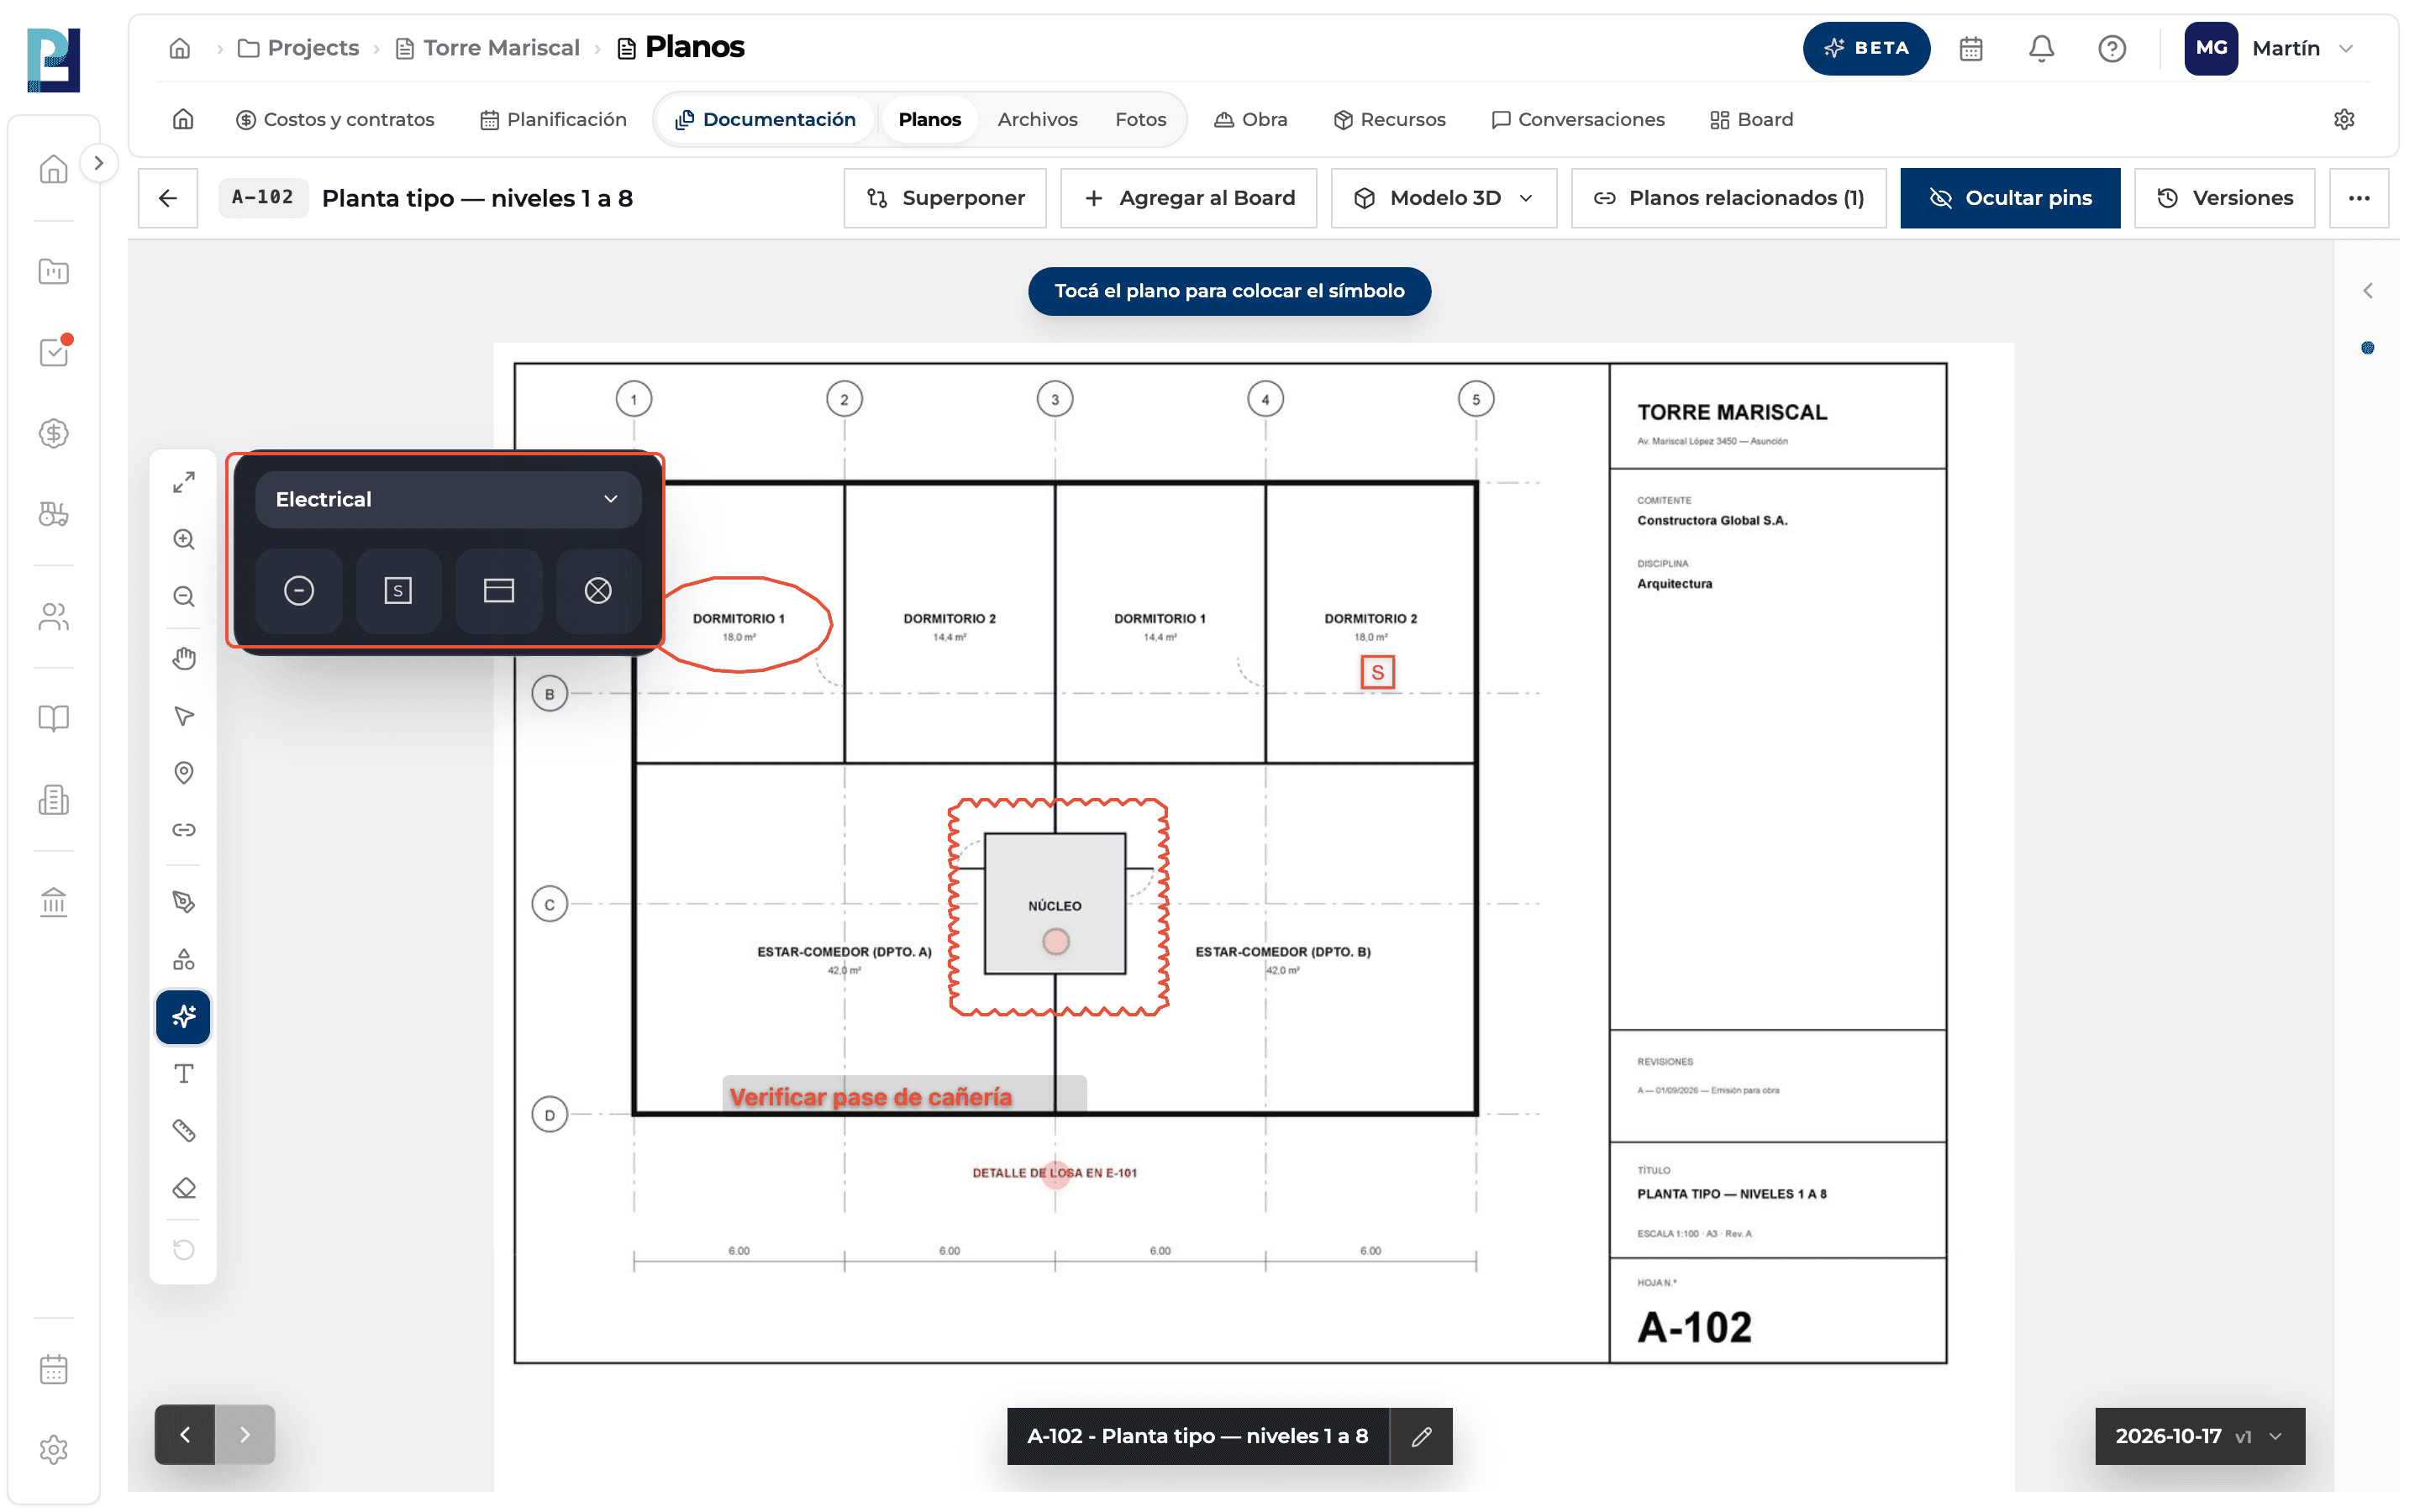Edit the sheet name with pencil icon
Viewport: 2420px width, 1512px height.
click(x=1421, y=1436)
